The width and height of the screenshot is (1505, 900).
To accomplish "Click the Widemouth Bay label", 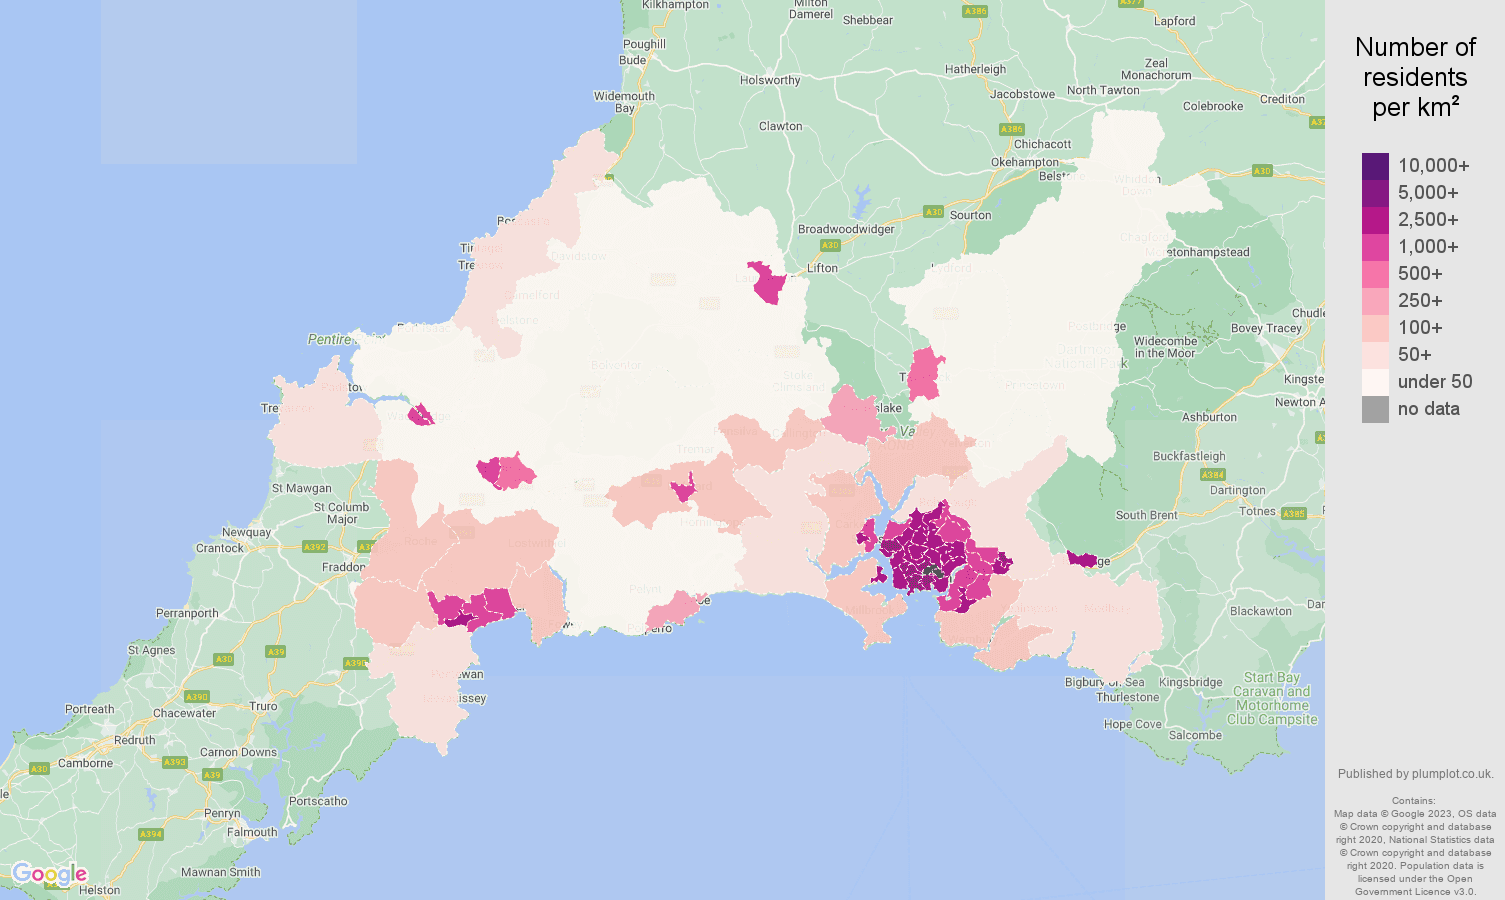I will coord(624,102).
